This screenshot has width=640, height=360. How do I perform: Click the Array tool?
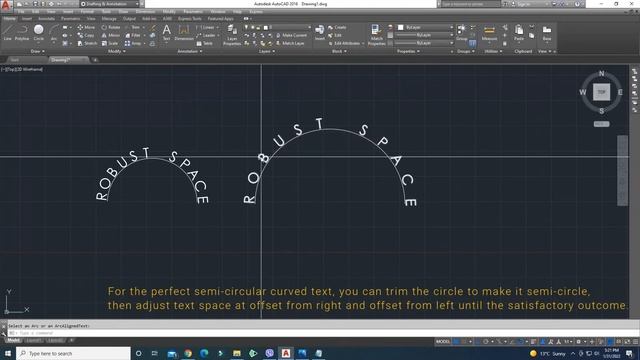click(133, 43)
